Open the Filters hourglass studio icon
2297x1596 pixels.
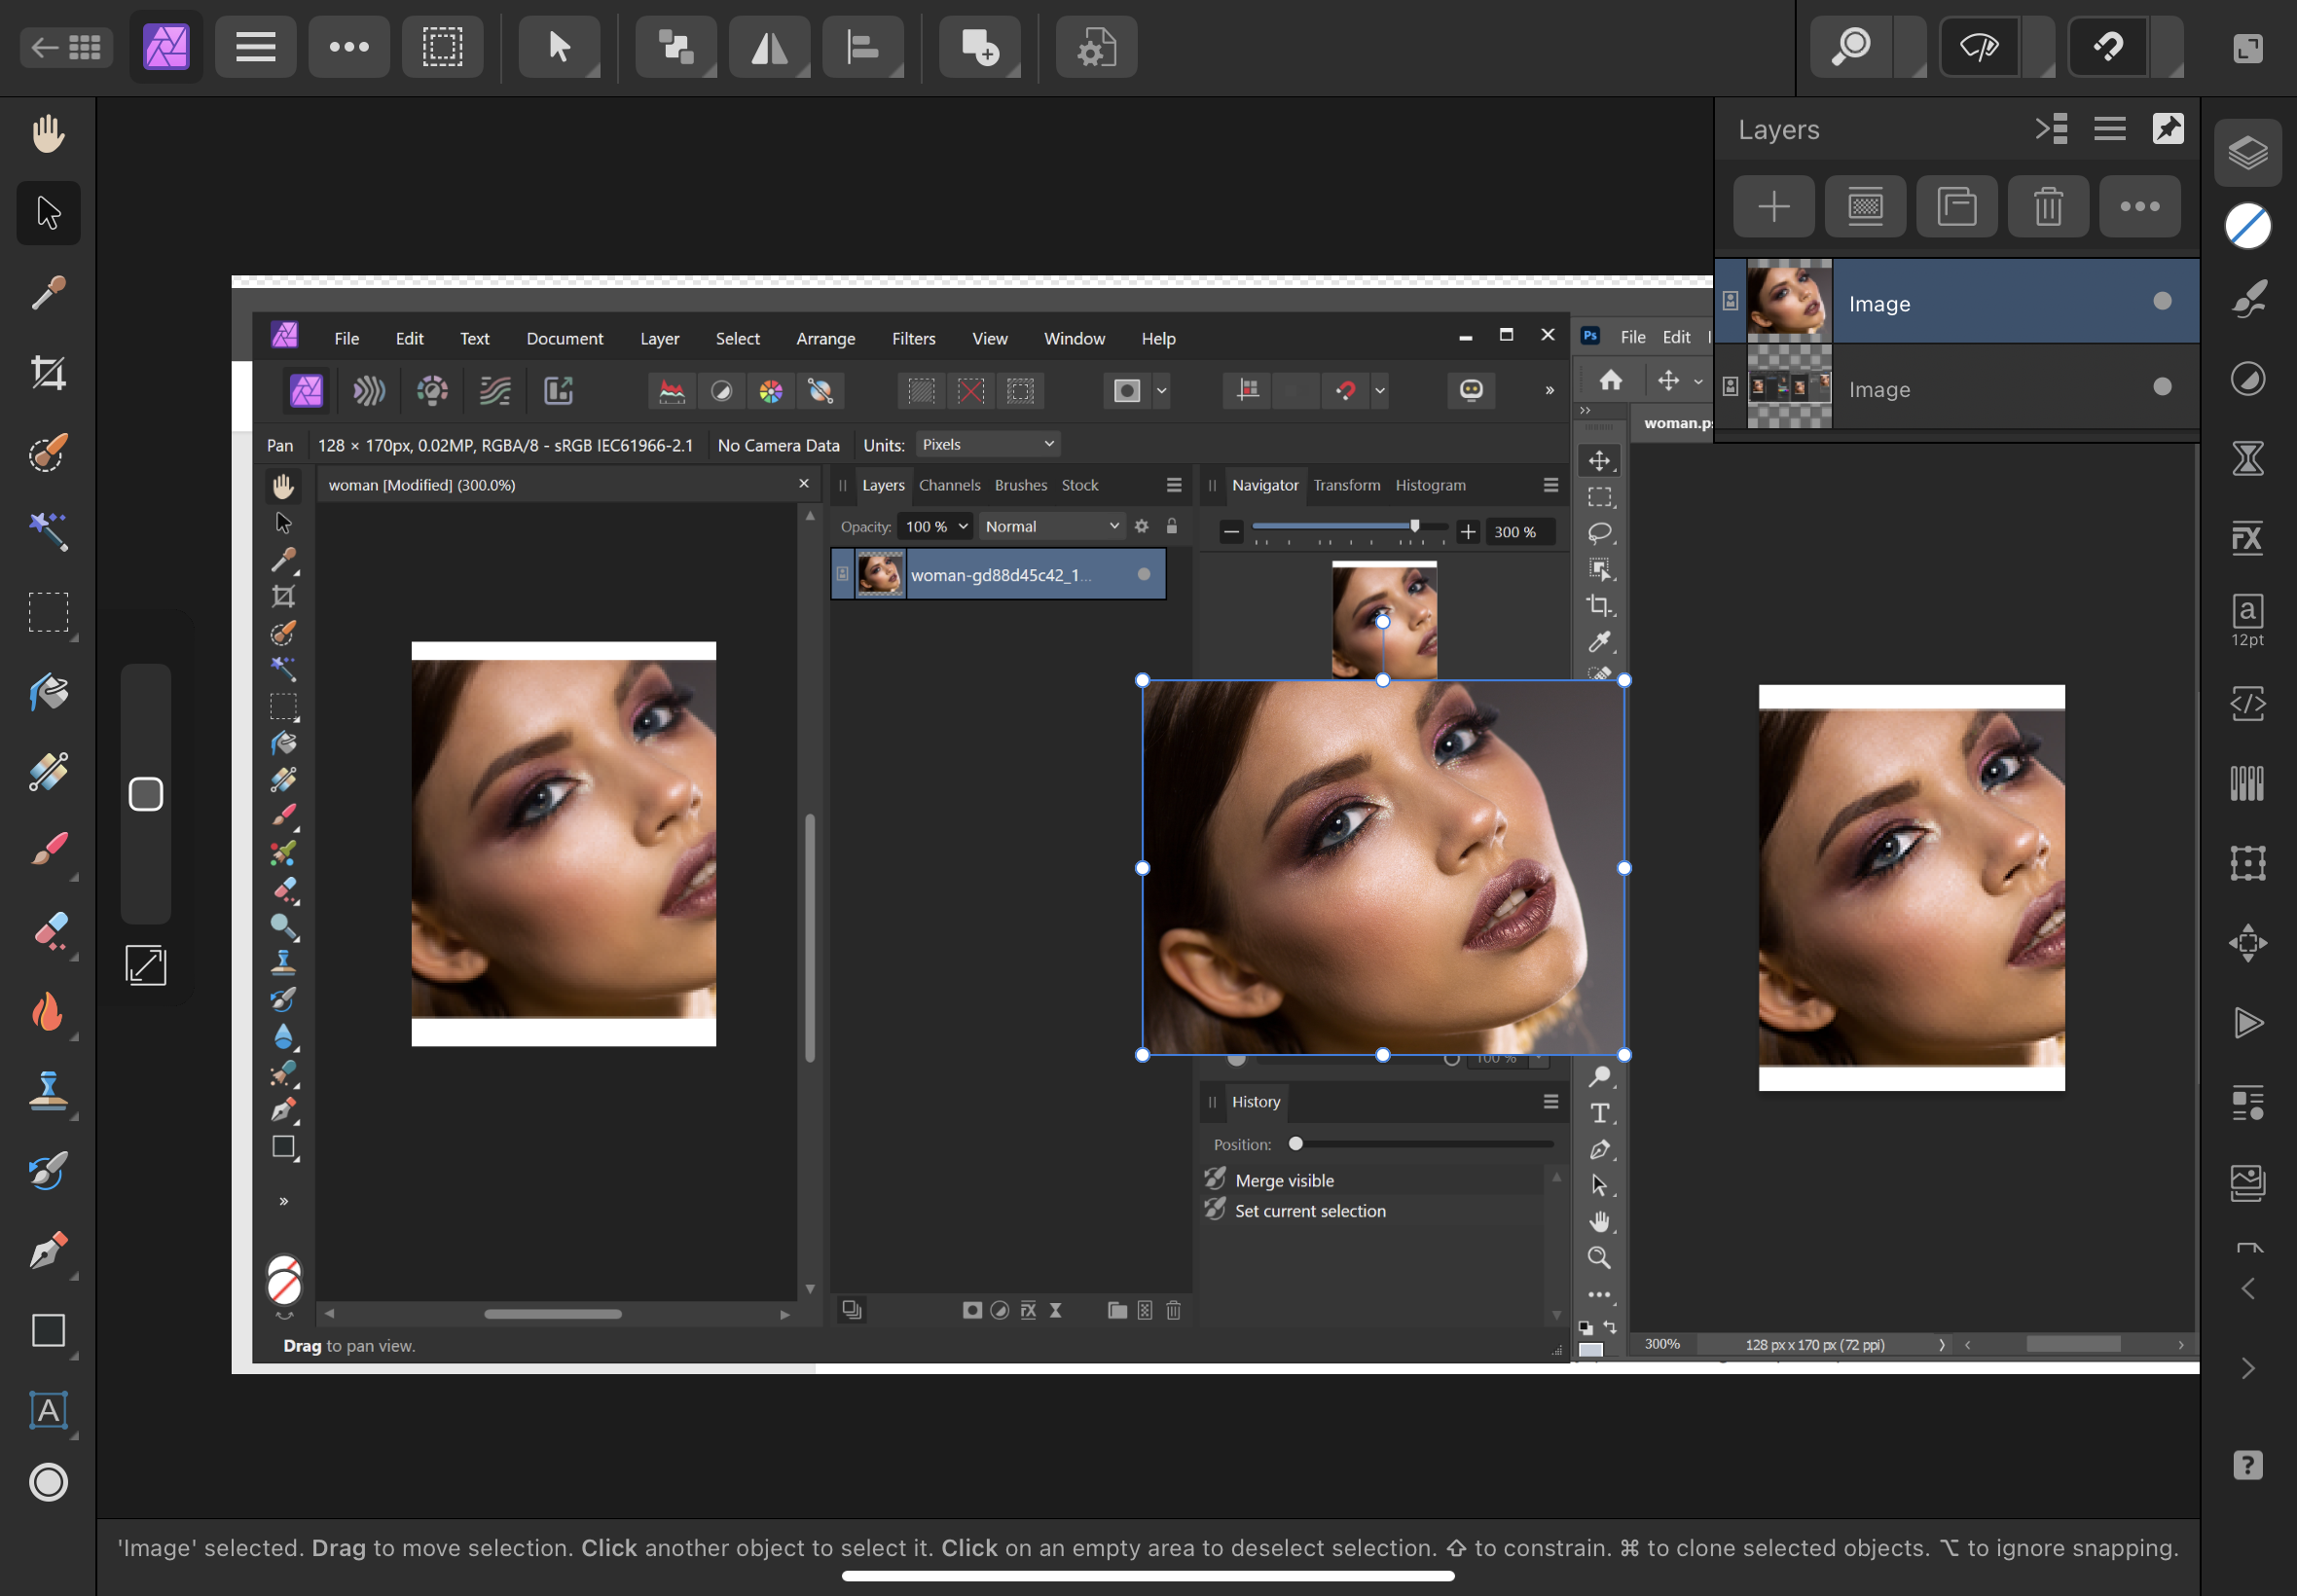[2248, 459]
